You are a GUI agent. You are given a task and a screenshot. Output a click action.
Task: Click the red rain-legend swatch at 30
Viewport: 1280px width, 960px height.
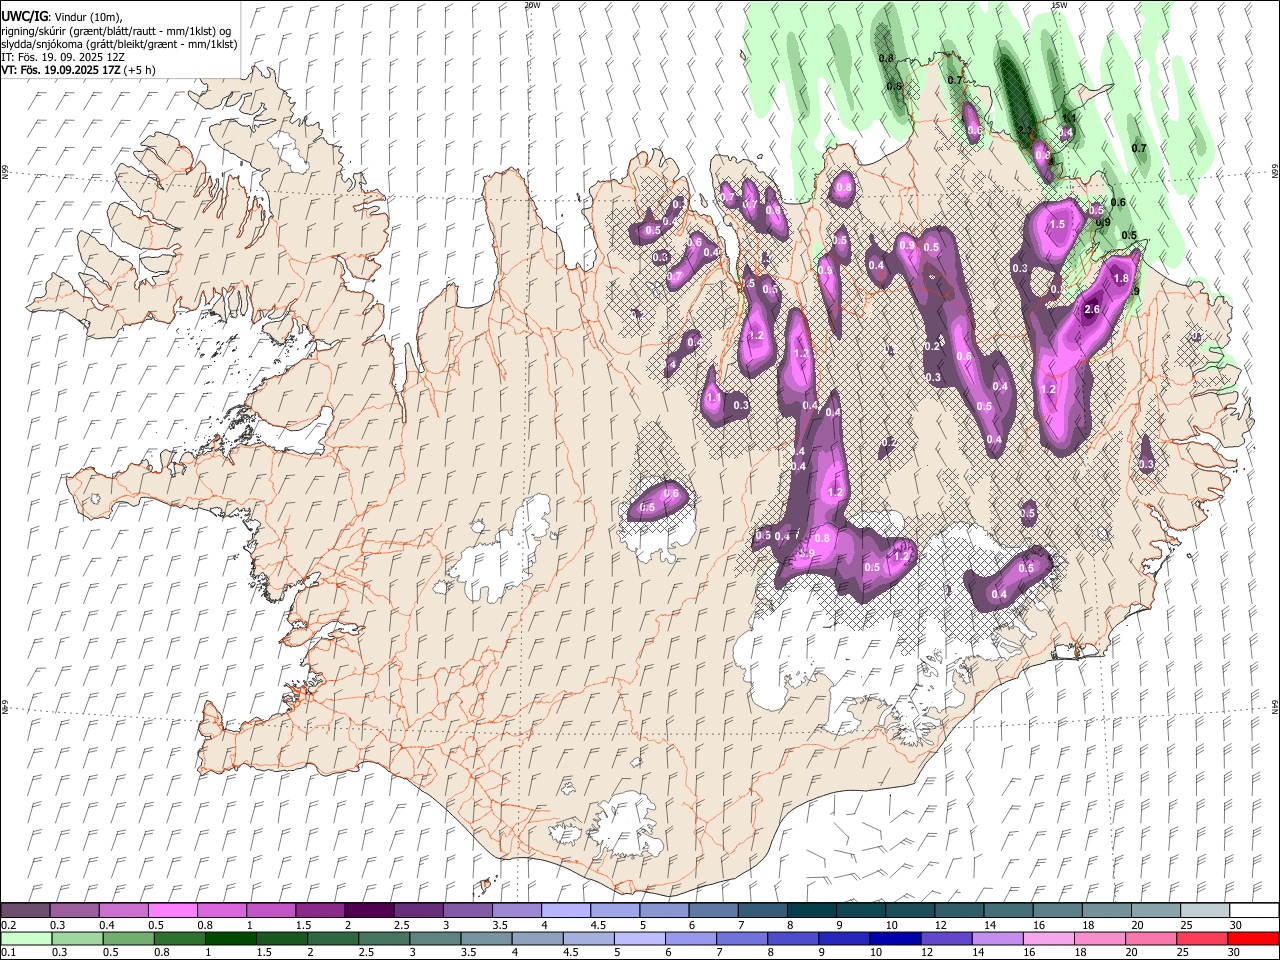1253,938
